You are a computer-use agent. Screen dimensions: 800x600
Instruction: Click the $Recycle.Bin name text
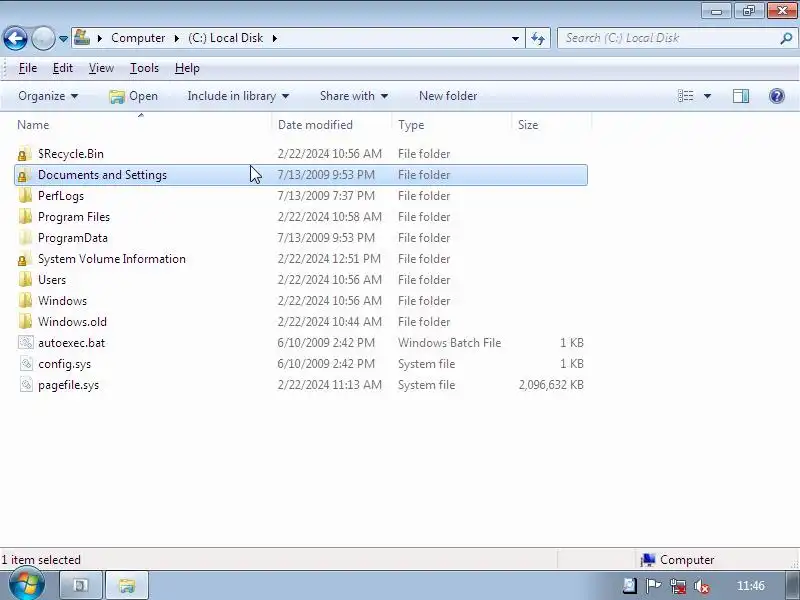71,154
